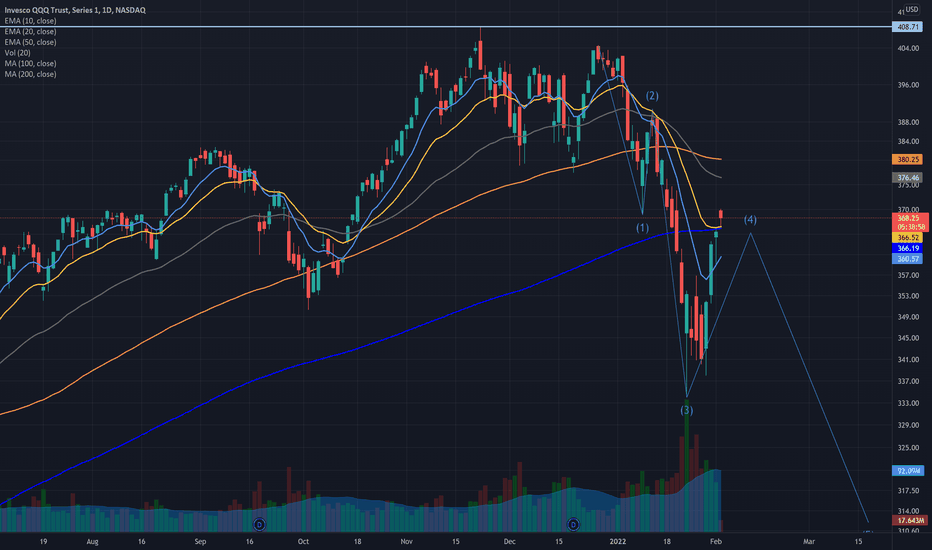Click the Invesco QQQ Trust symbol title
The width and height of the screenshot is (932, 550).
[x=75, y=10]
